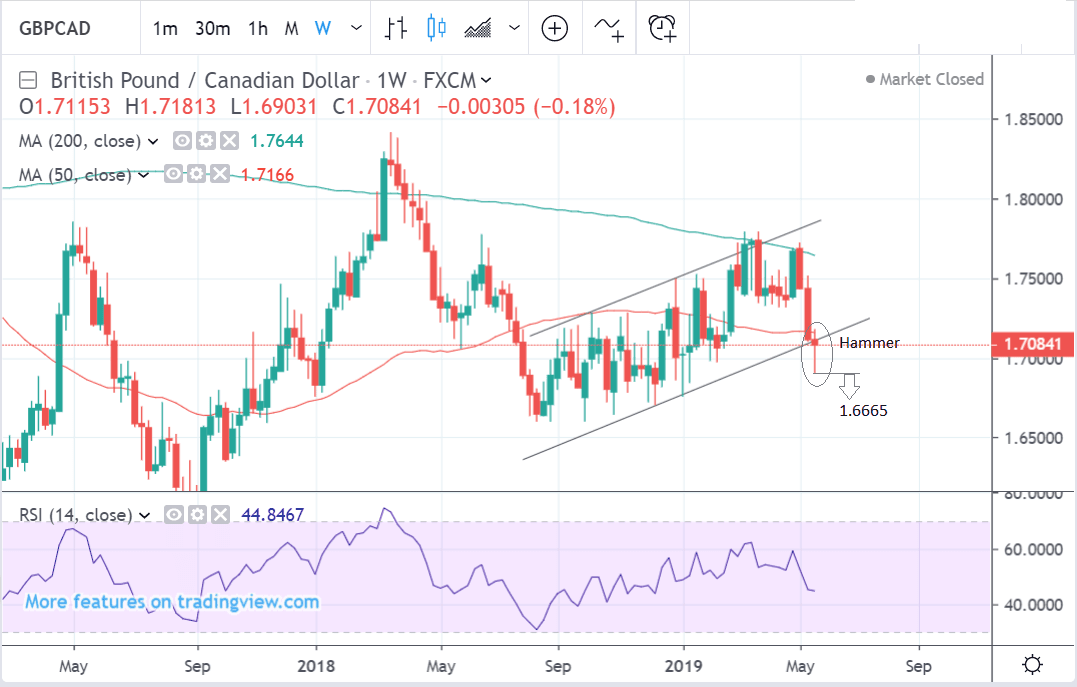Open chart settings gear at bottom right

(x=1033, y=665)
